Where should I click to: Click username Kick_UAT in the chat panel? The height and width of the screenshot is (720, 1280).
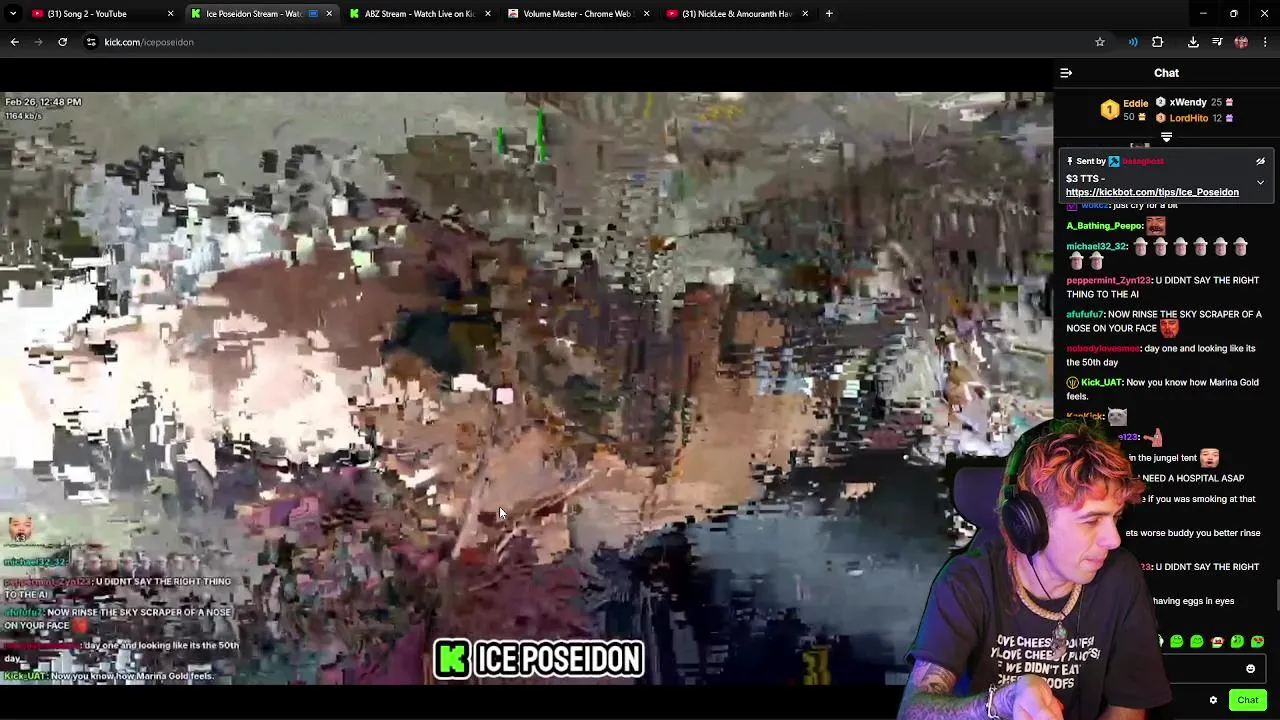[1101, 382]
